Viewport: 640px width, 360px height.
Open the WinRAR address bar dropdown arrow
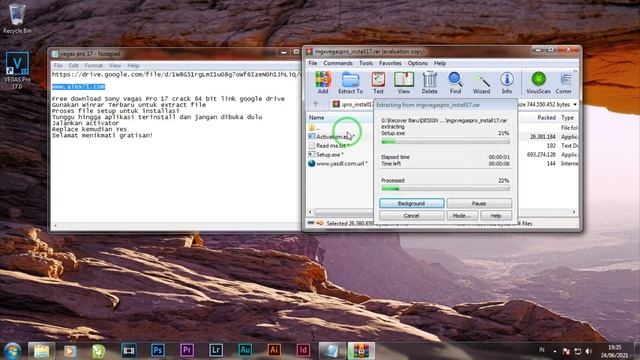coord(575,104)
